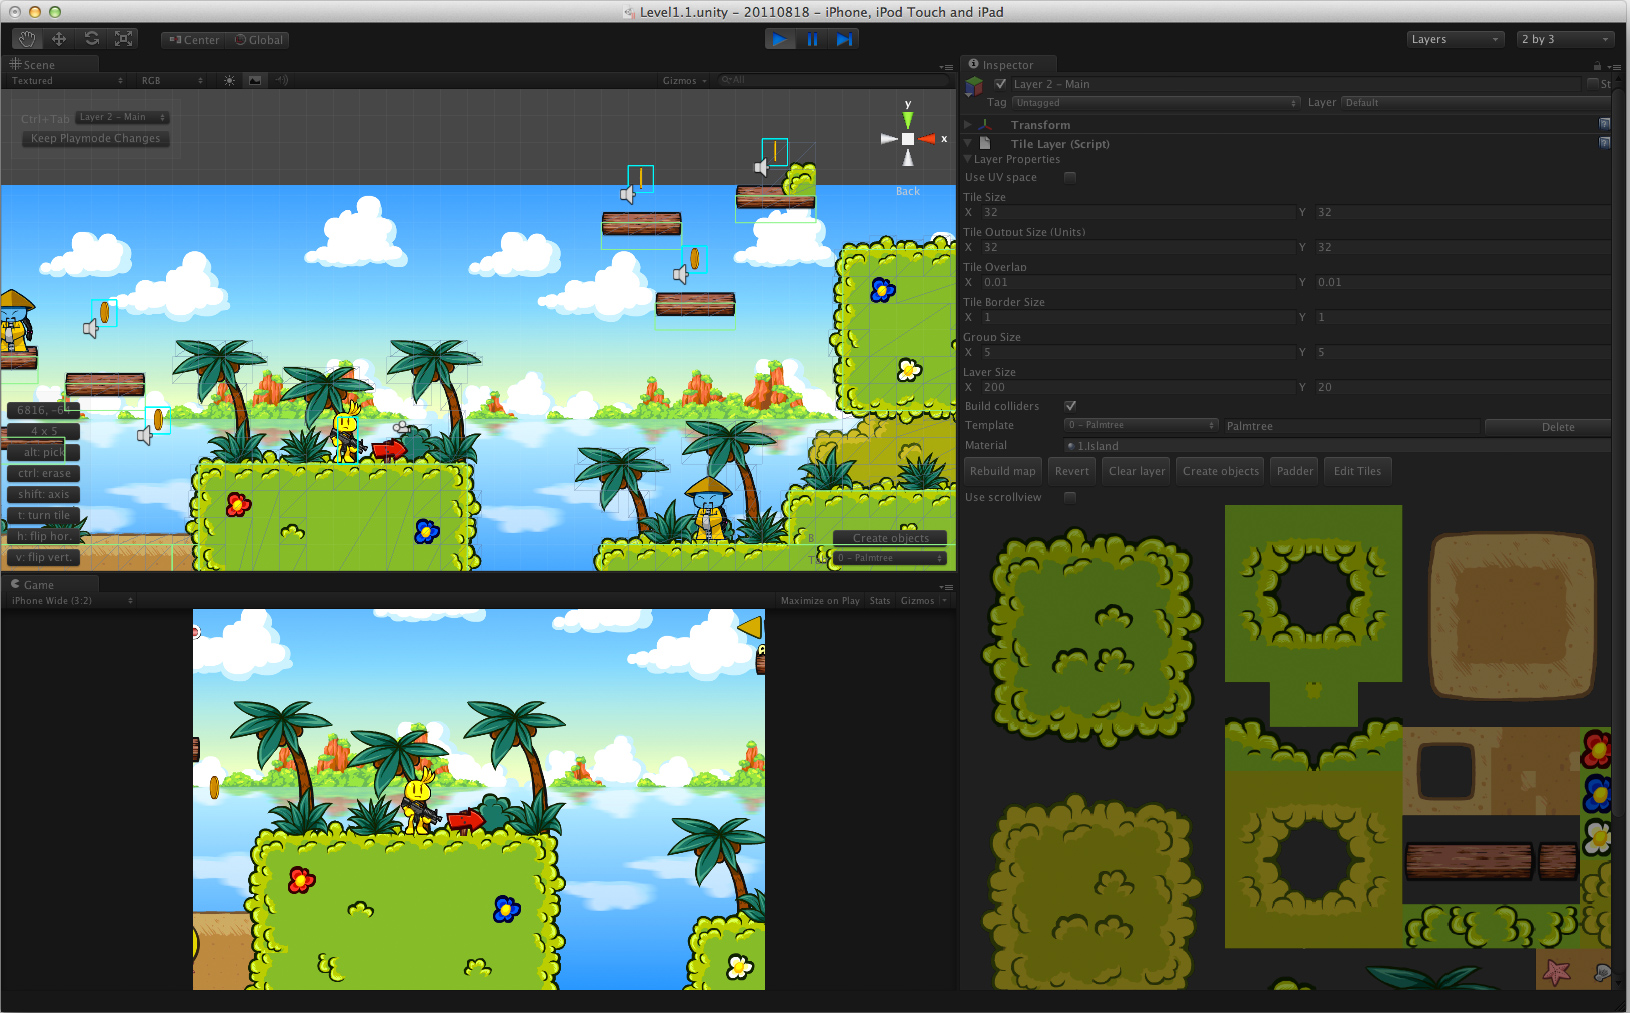Switch handle orientation to Global

tap(258, 40)
